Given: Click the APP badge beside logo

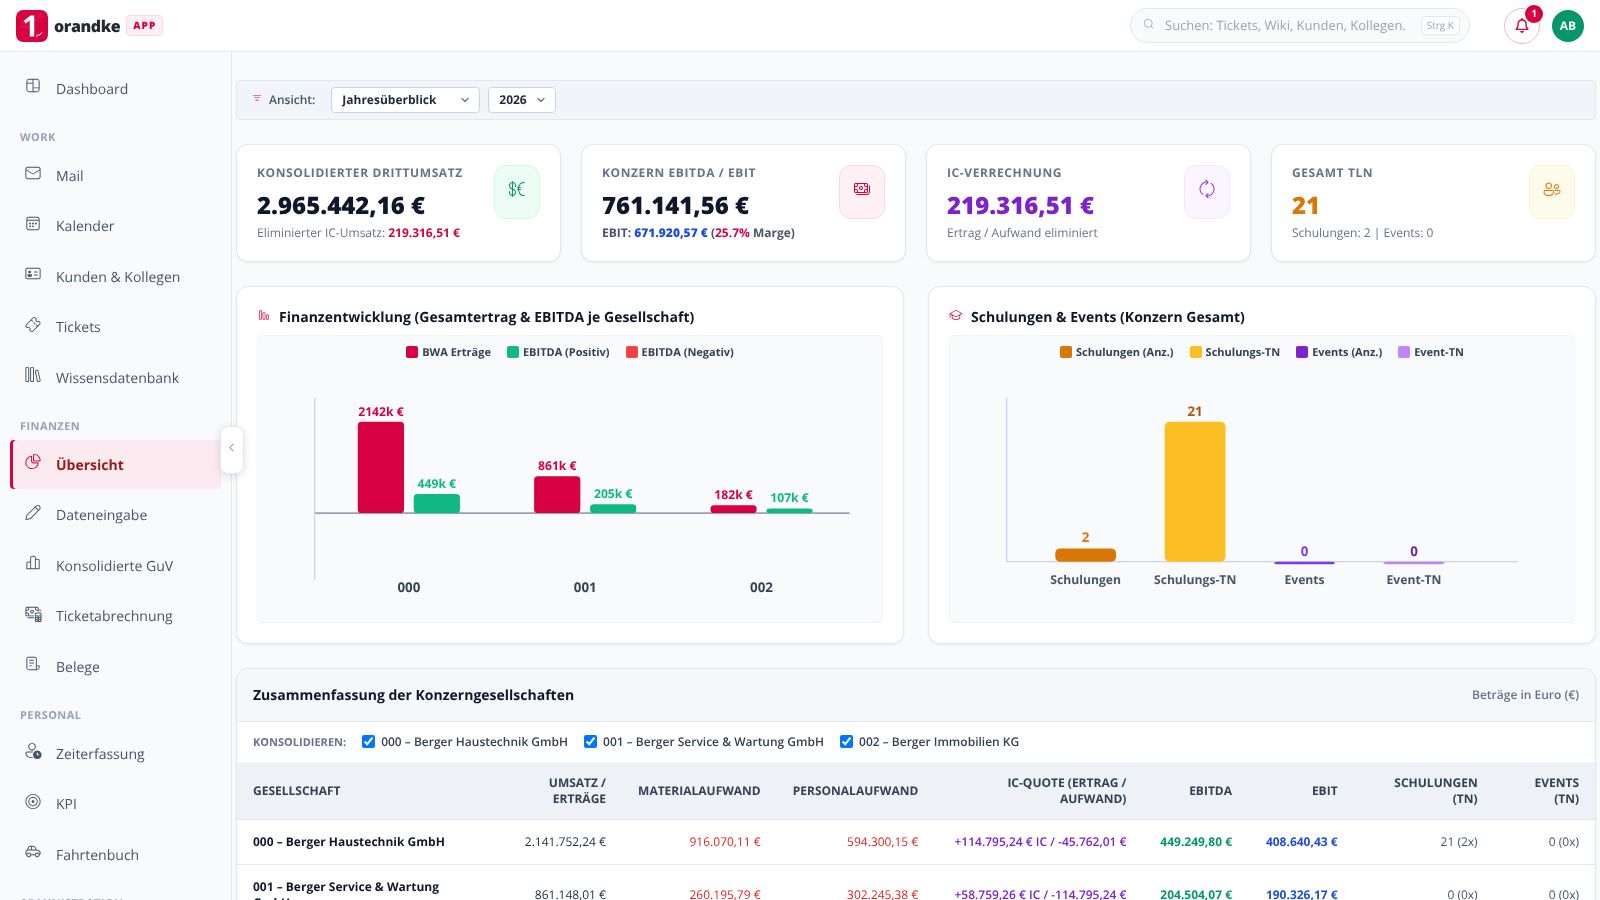Looking at the screenshot, I should (x=144, y=26).
